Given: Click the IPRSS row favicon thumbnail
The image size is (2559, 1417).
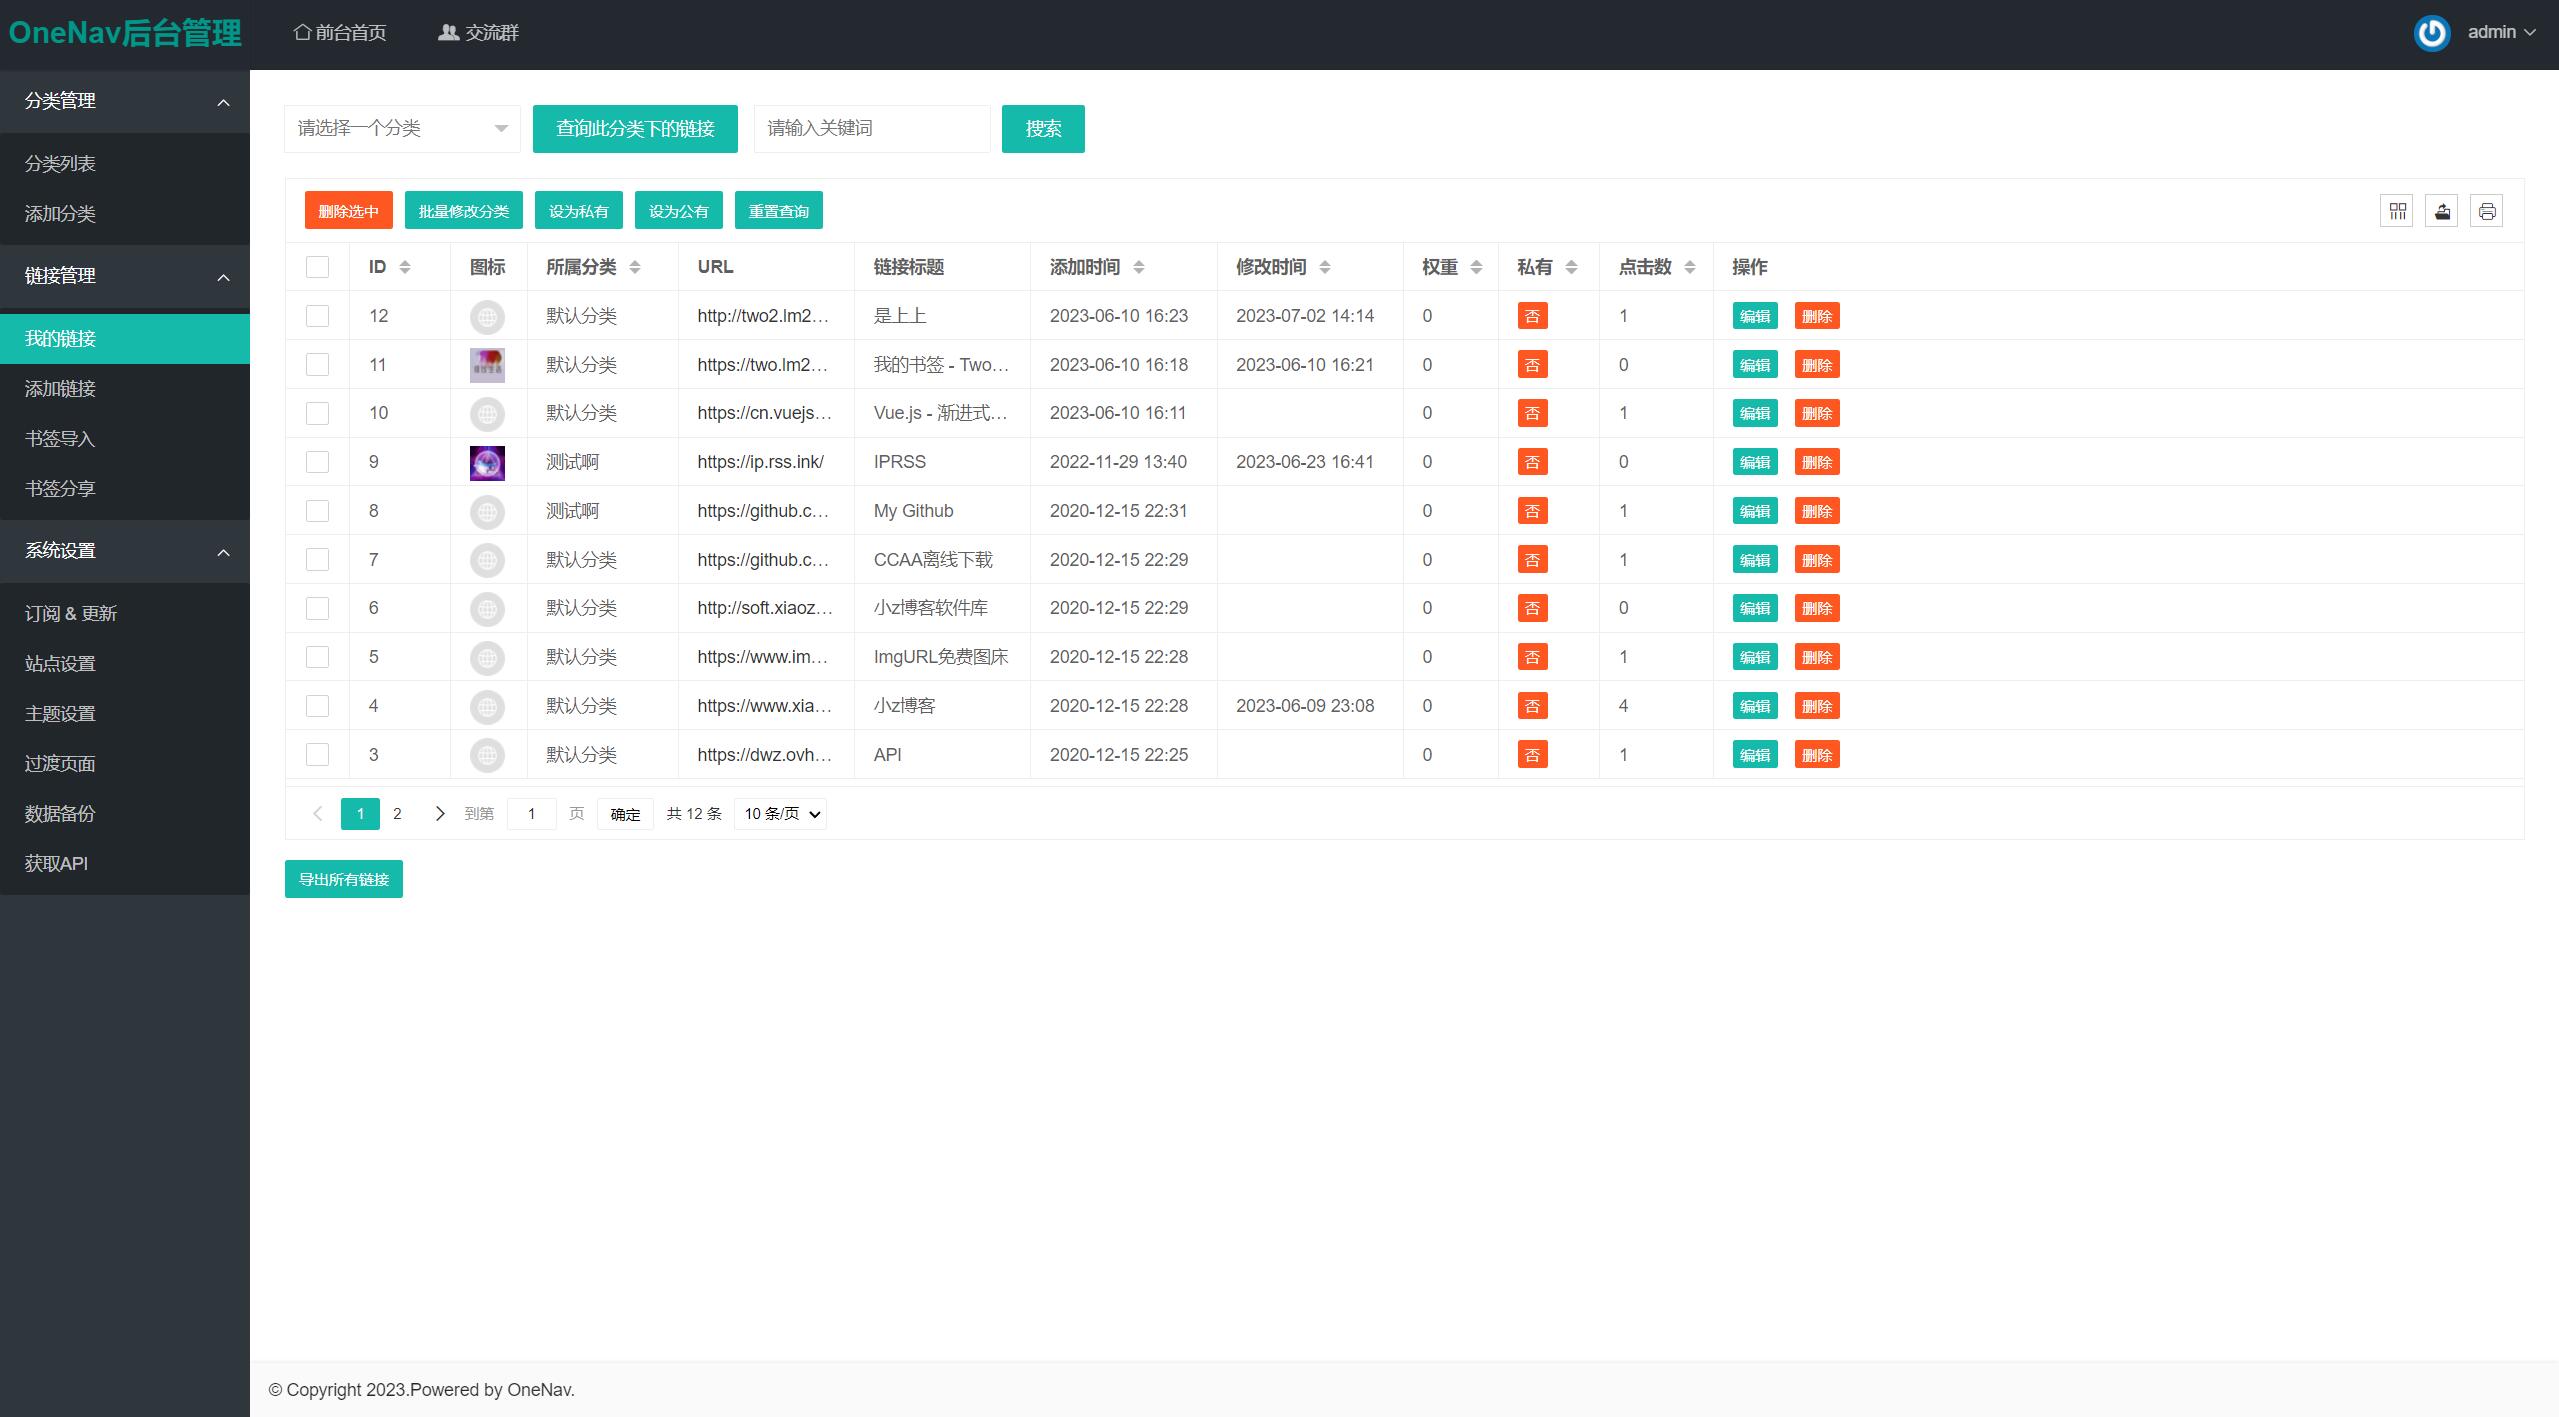Looking at the screenshot, I should click(x=487, y=463).
